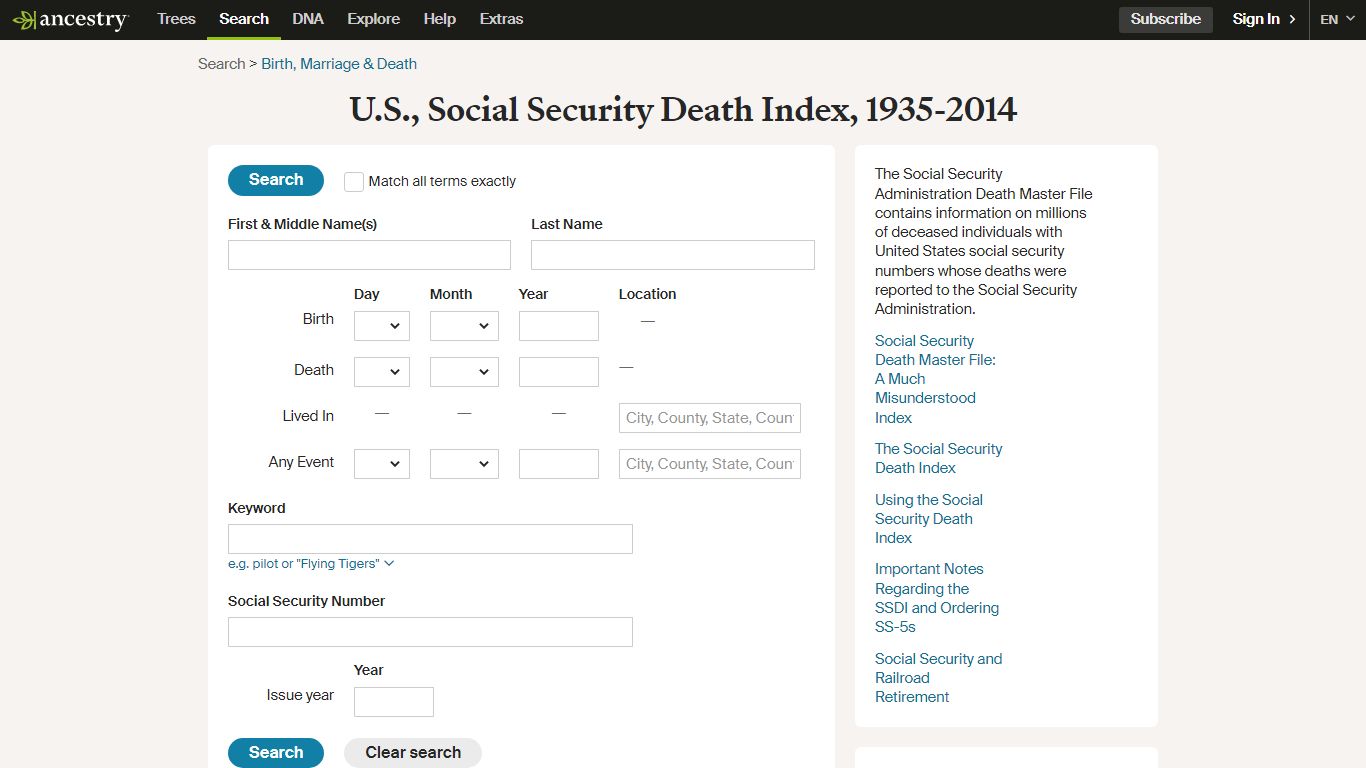Open Death Master File: A Much Misunderstood Index link
This screenshot has height=768, width=1366.
coord(935,379)
